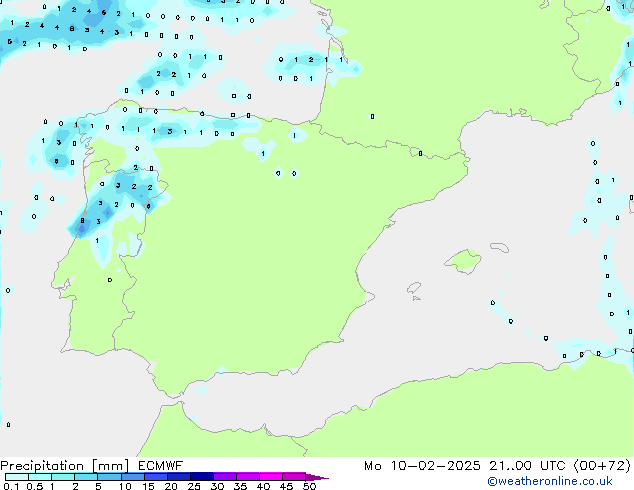This screenshot has width=634, height=490.
Task: Click the legend tick label "50"
Action: pyautogui.click(x=309, y=486)
